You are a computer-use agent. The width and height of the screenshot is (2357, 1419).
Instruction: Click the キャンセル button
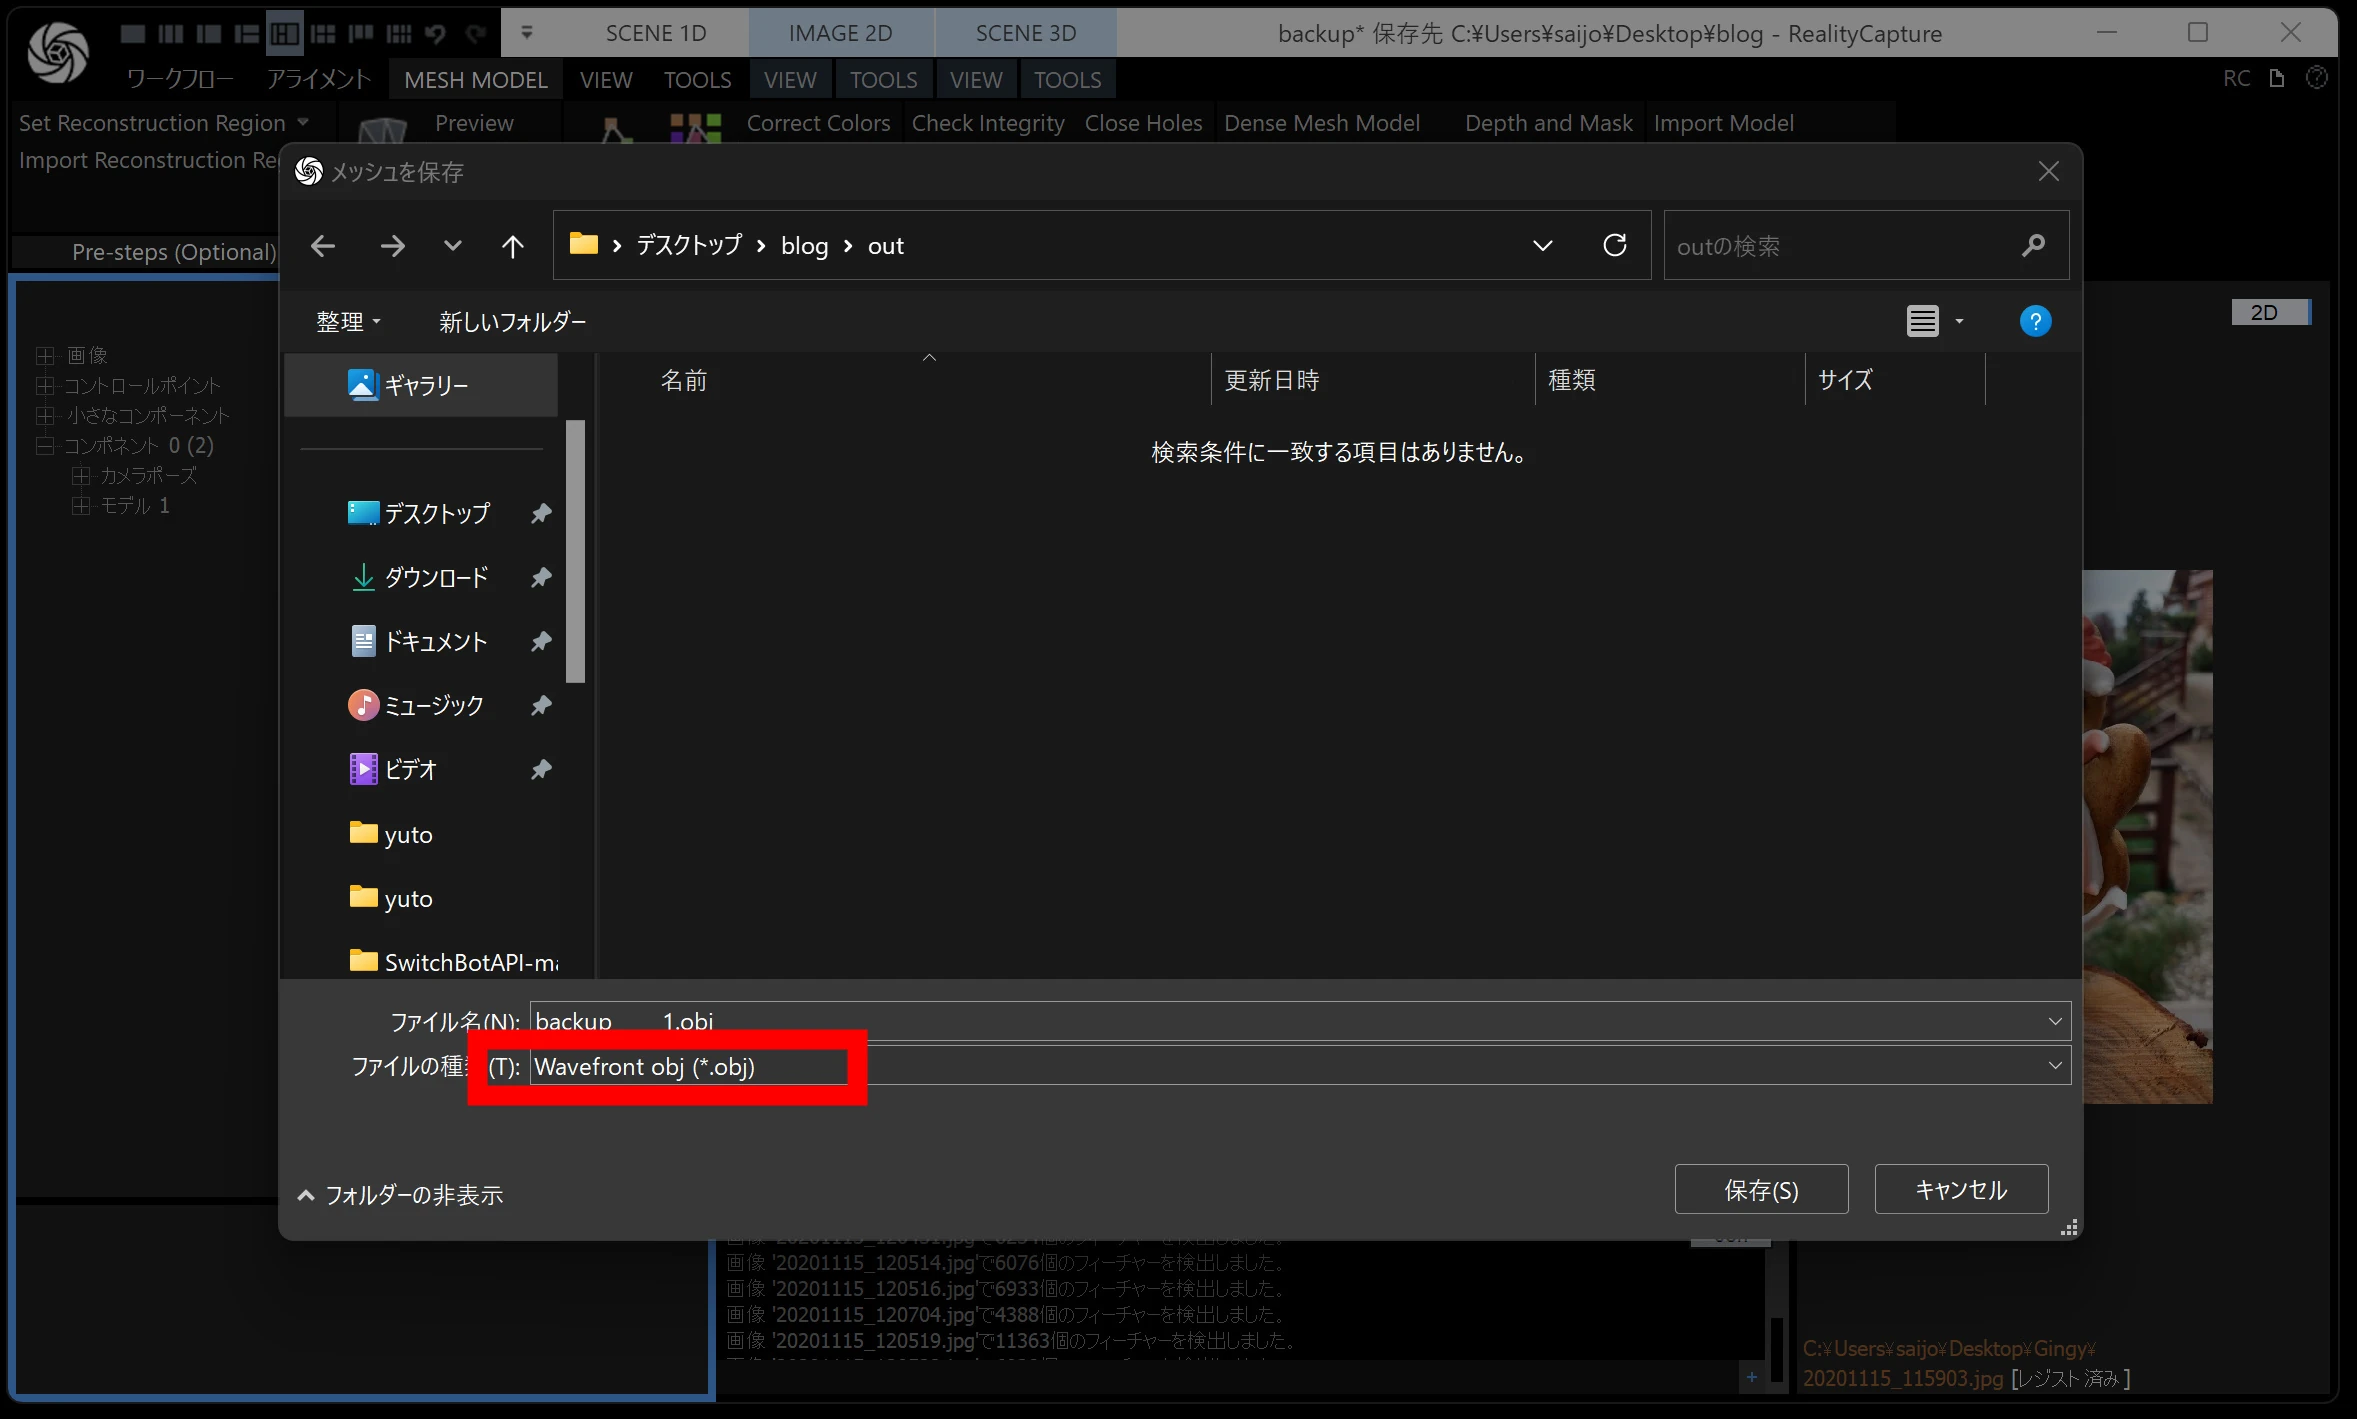click(1960, 1190)
